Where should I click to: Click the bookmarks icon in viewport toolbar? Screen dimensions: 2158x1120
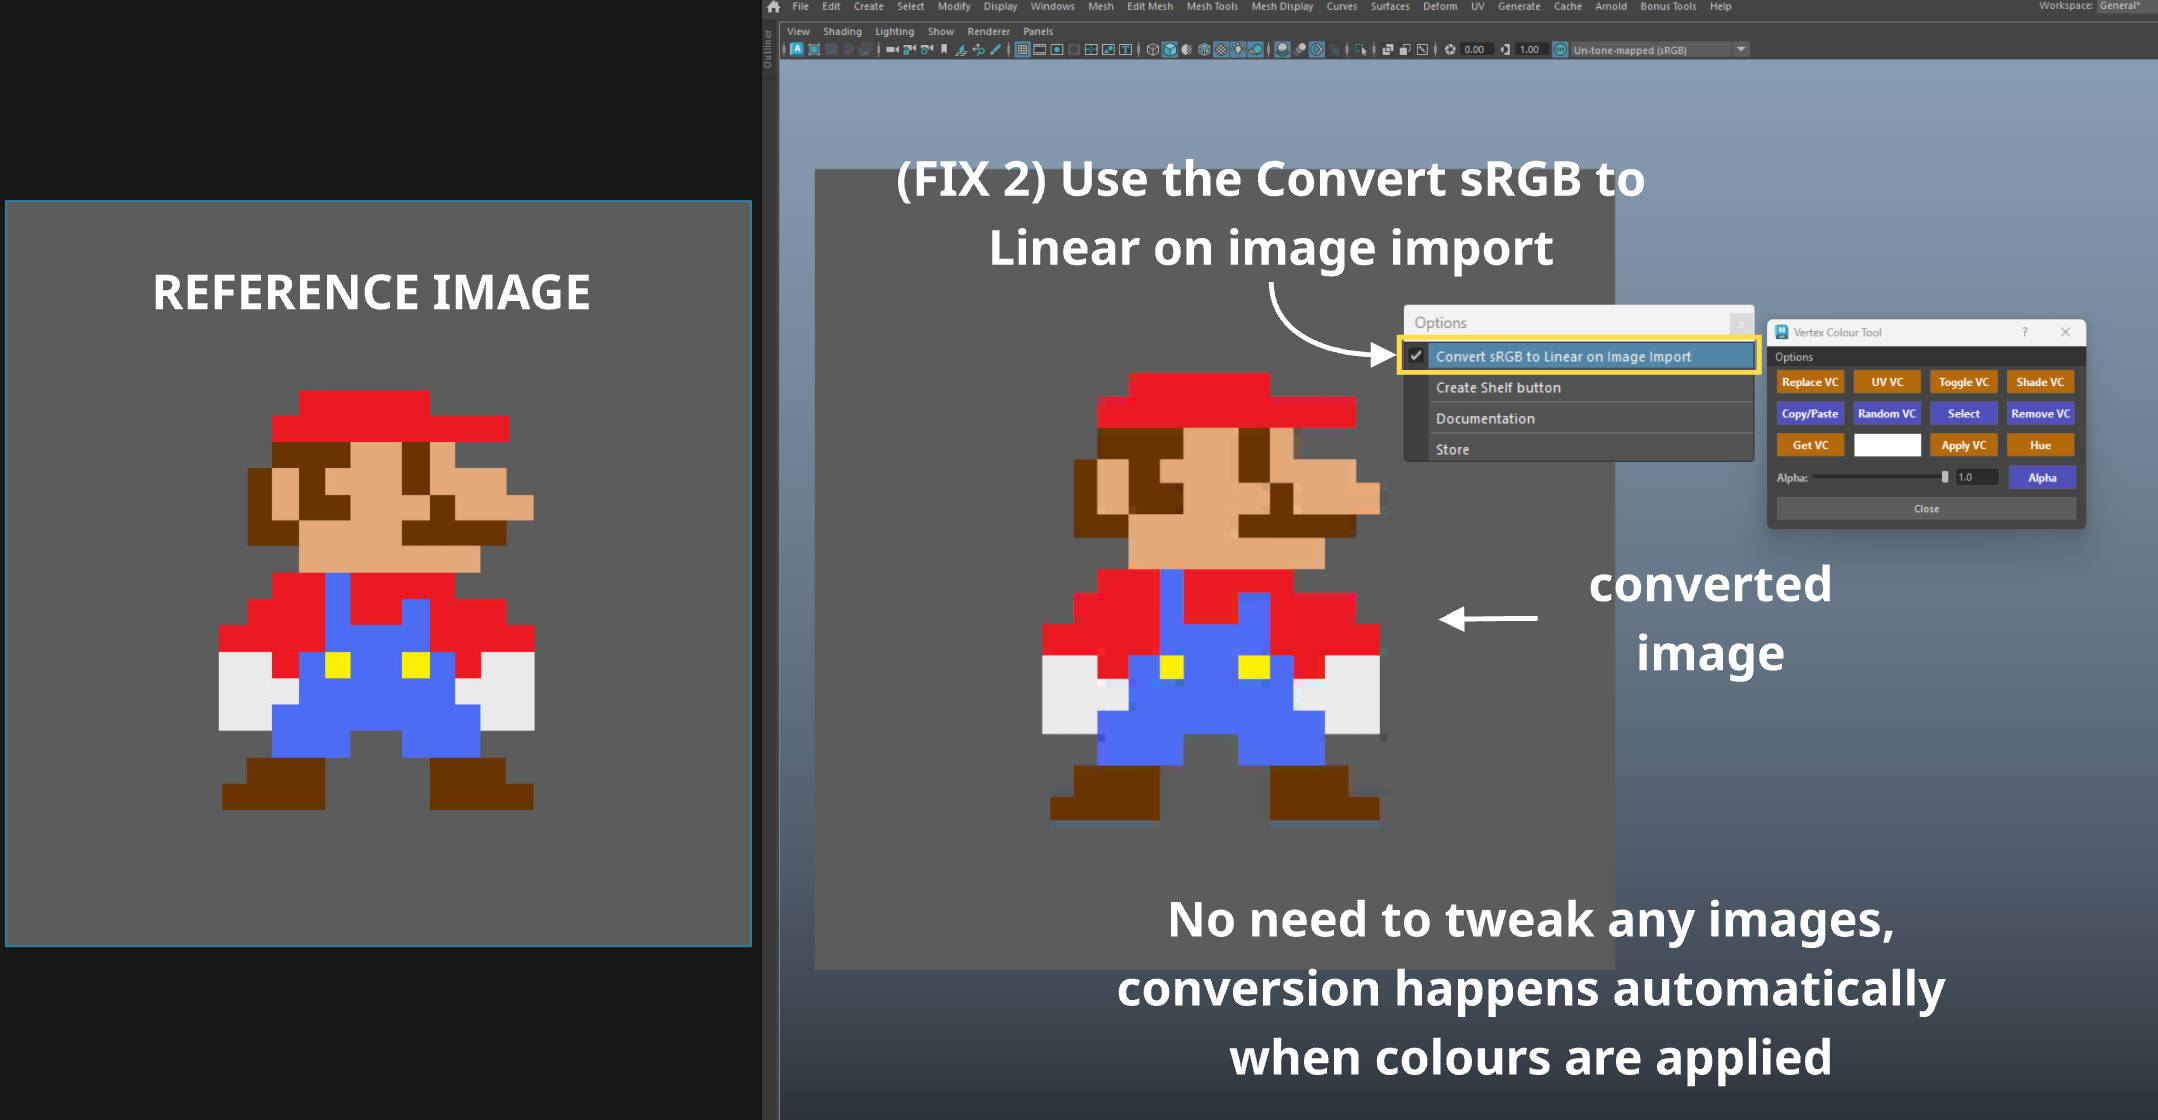[x=944, y=50]
